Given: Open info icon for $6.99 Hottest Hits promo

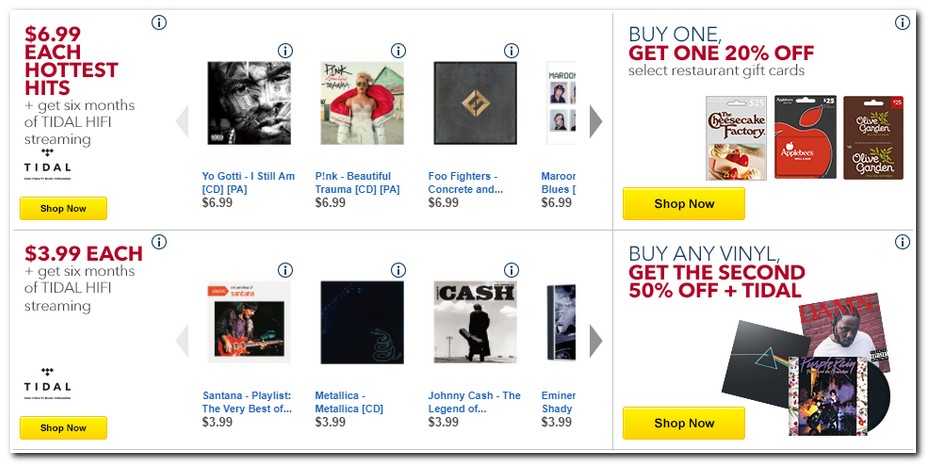Looking at the screenshot, I should point(159,23).
